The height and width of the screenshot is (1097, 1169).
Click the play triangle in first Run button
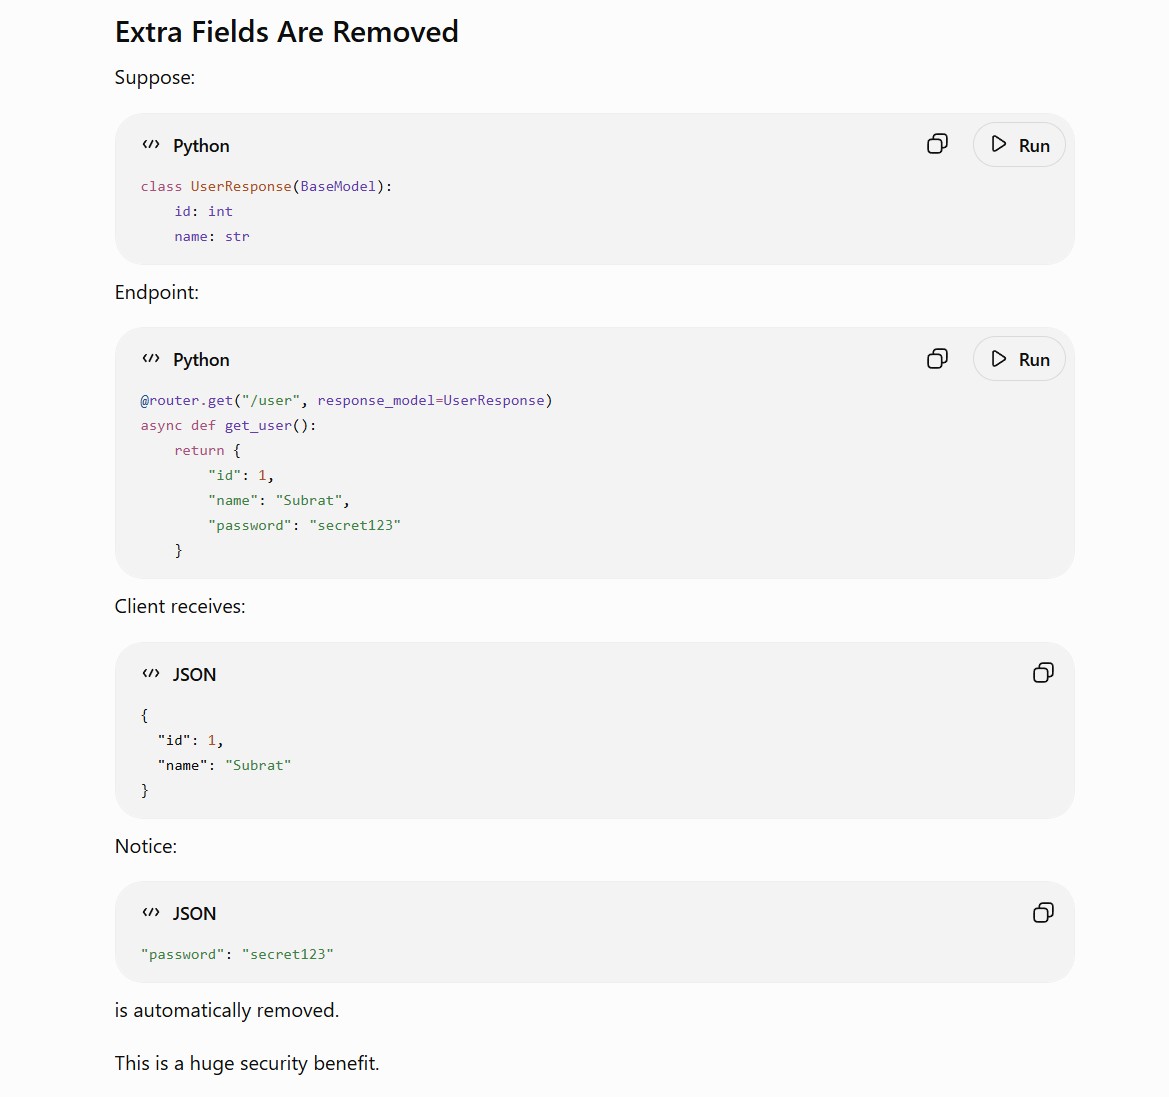point(998,145)
